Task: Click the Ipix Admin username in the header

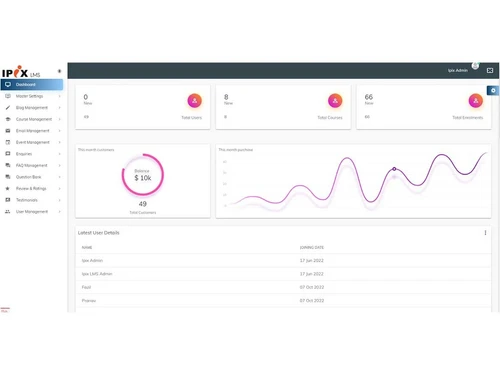Action: 458,70
